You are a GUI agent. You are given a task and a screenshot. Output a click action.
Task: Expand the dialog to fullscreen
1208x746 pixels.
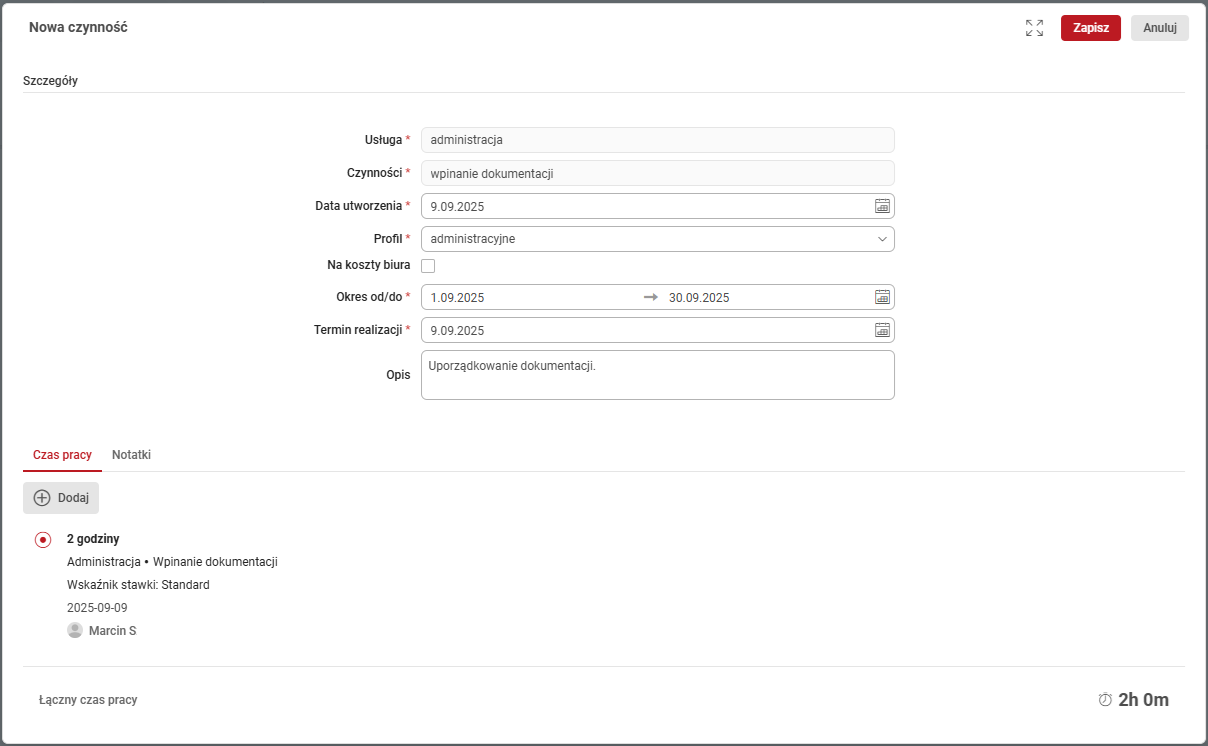[x=1034, y=28]
